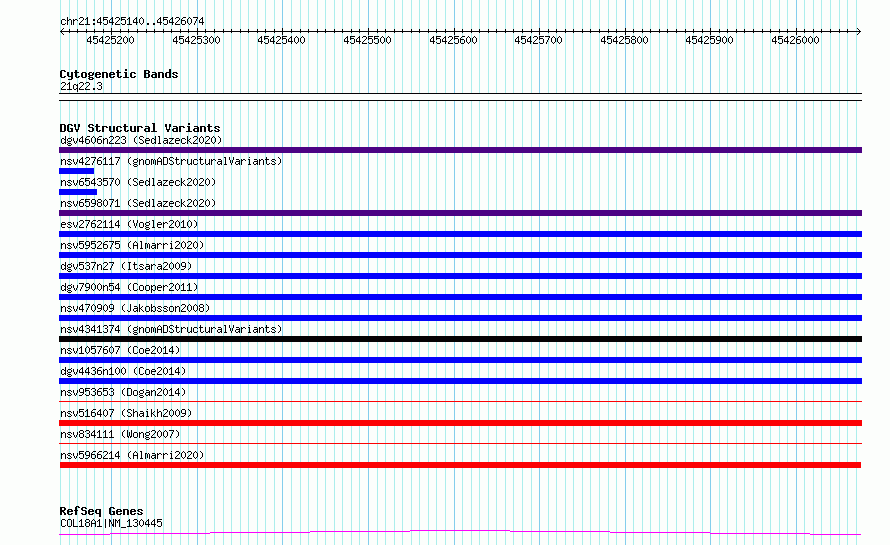Viewport: 890px width, 545px height.
Task: Click the left arrowhead of the ruler
Action: (62, 32)
